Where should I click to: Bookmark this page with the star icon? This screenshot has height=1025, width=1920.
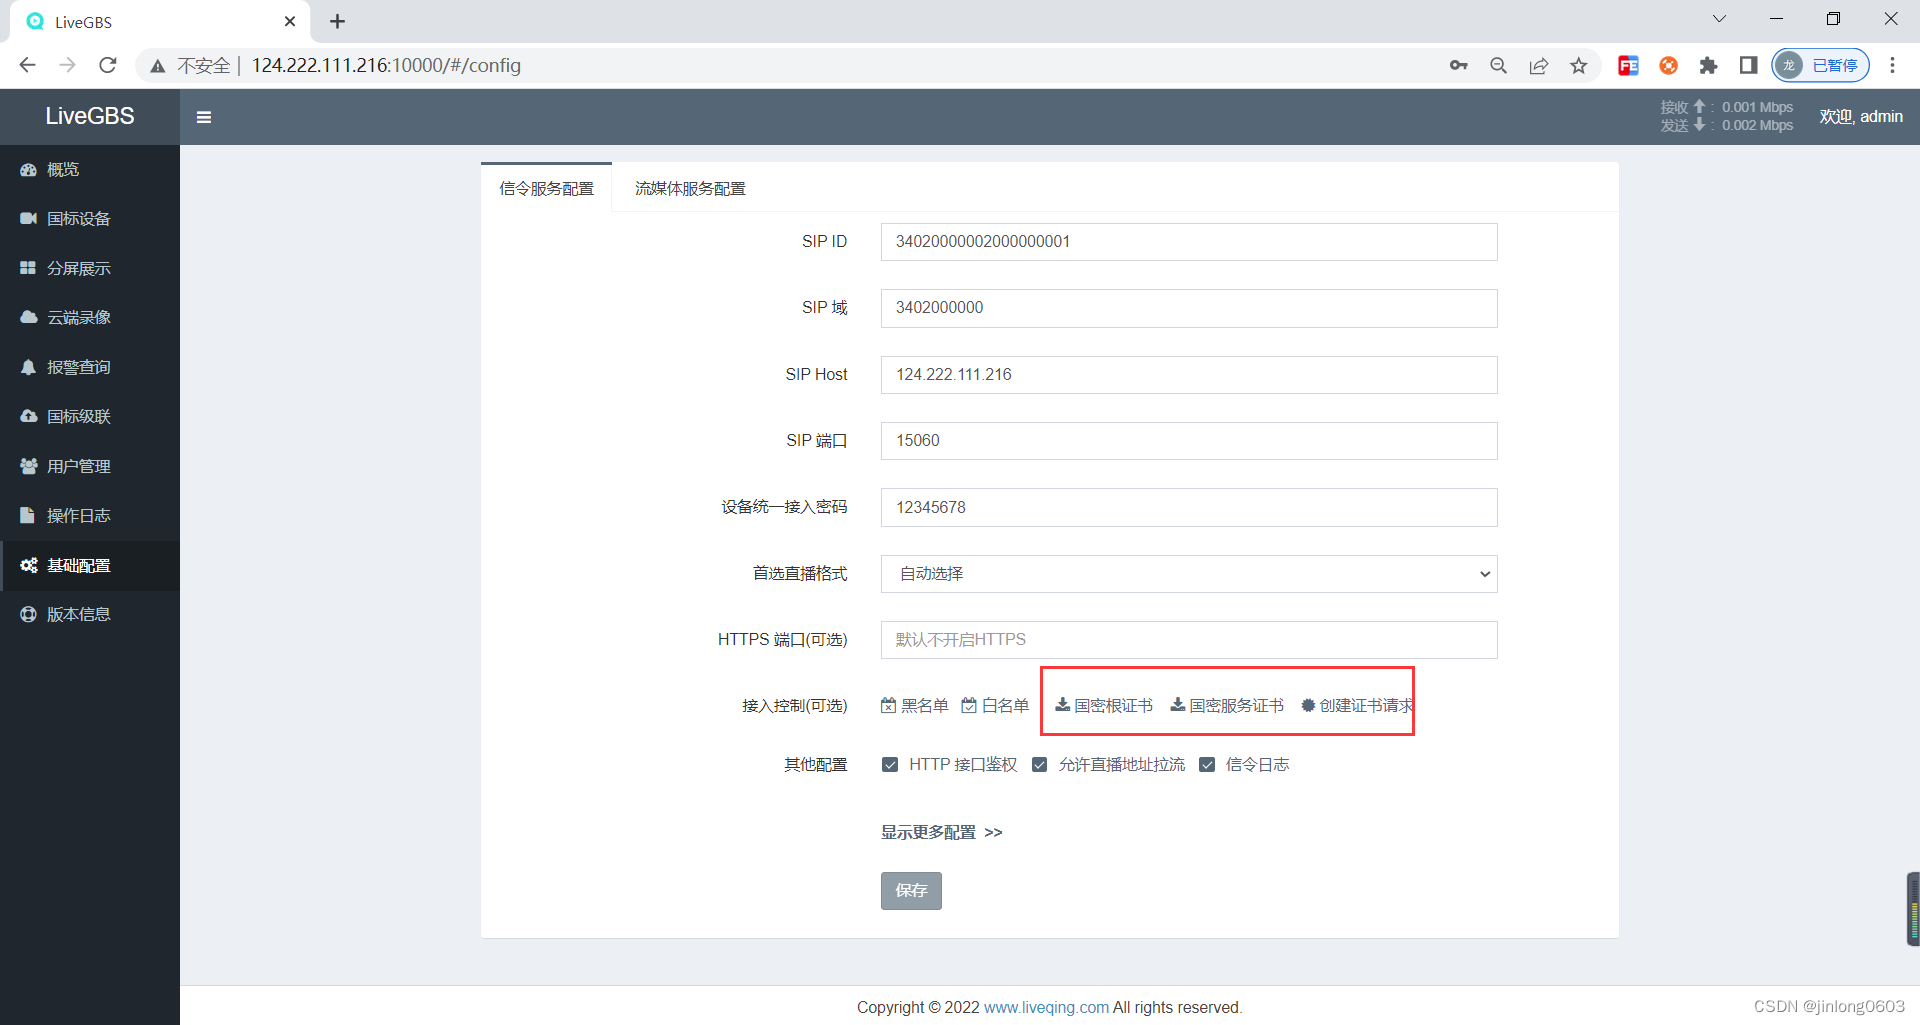[1578, 65]
